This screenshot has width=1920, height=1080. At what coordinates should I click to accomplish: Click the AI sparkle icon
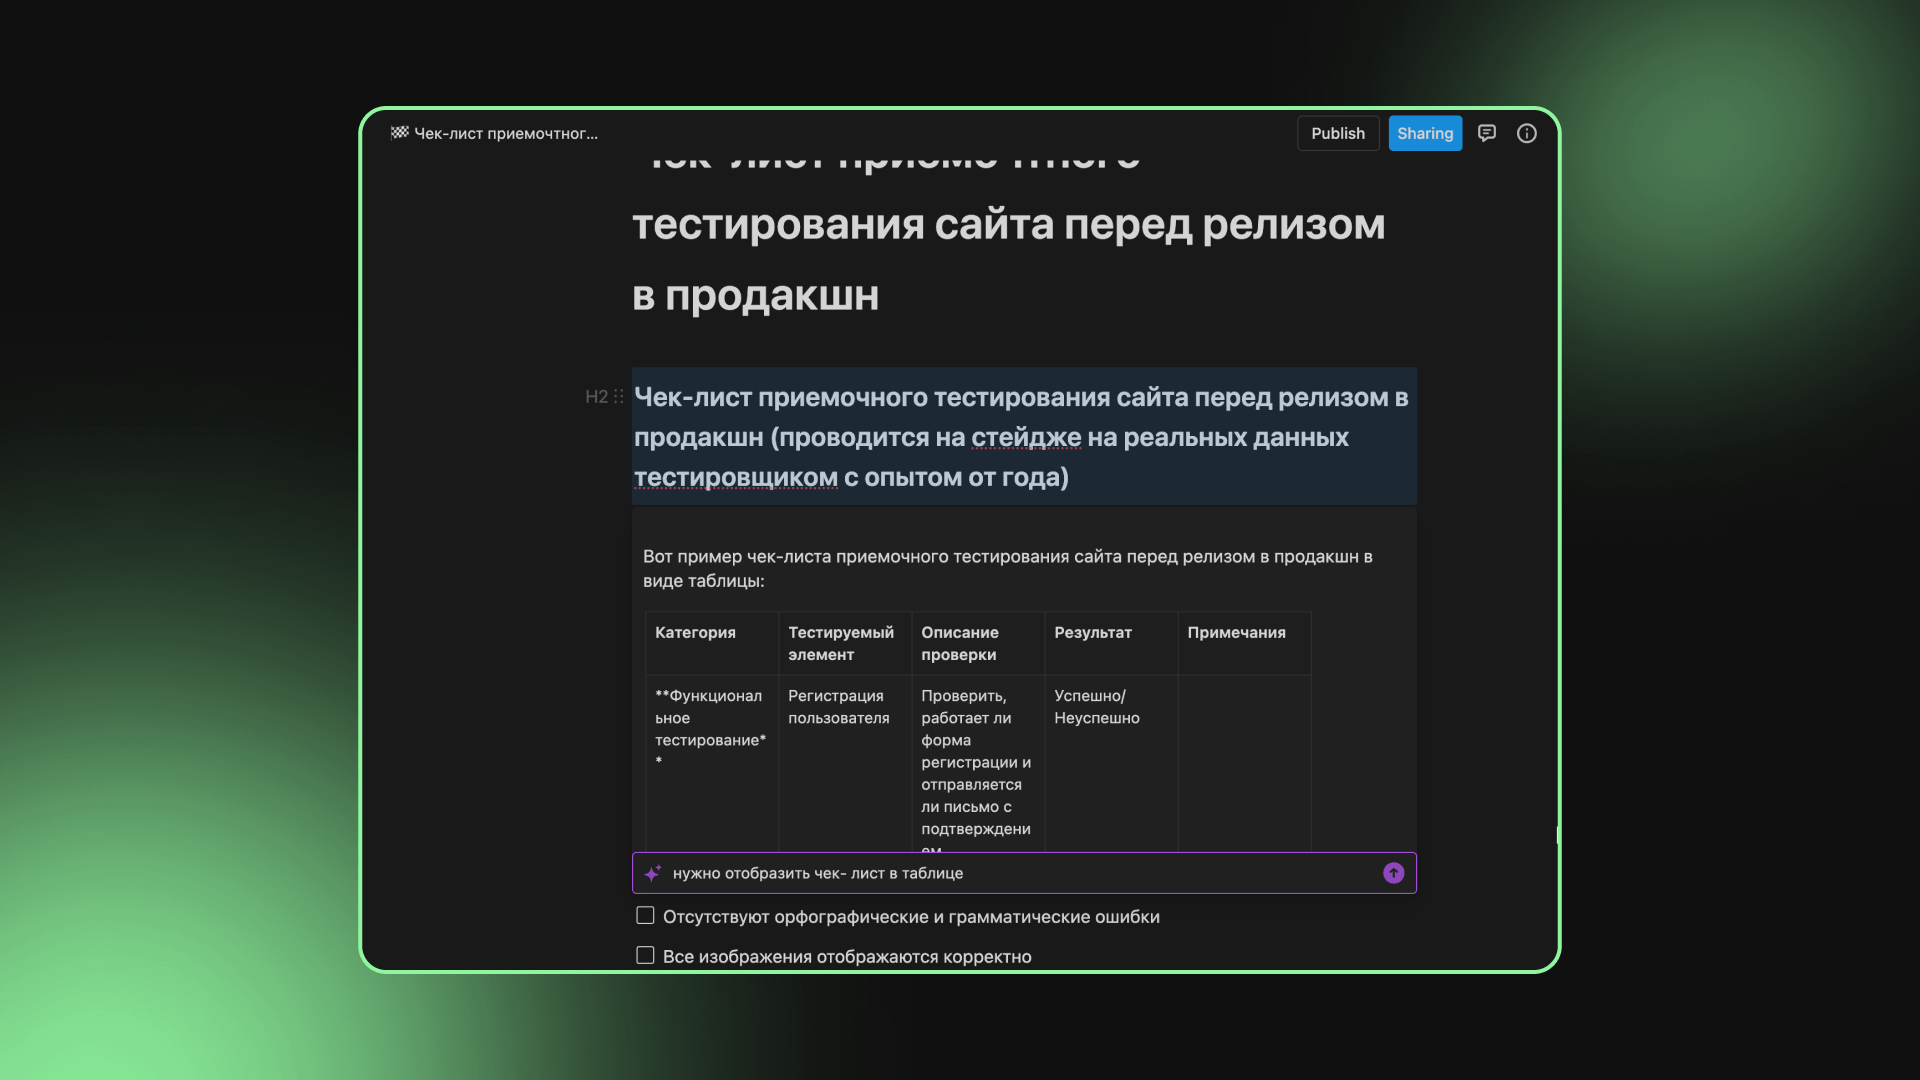point(653,873)
